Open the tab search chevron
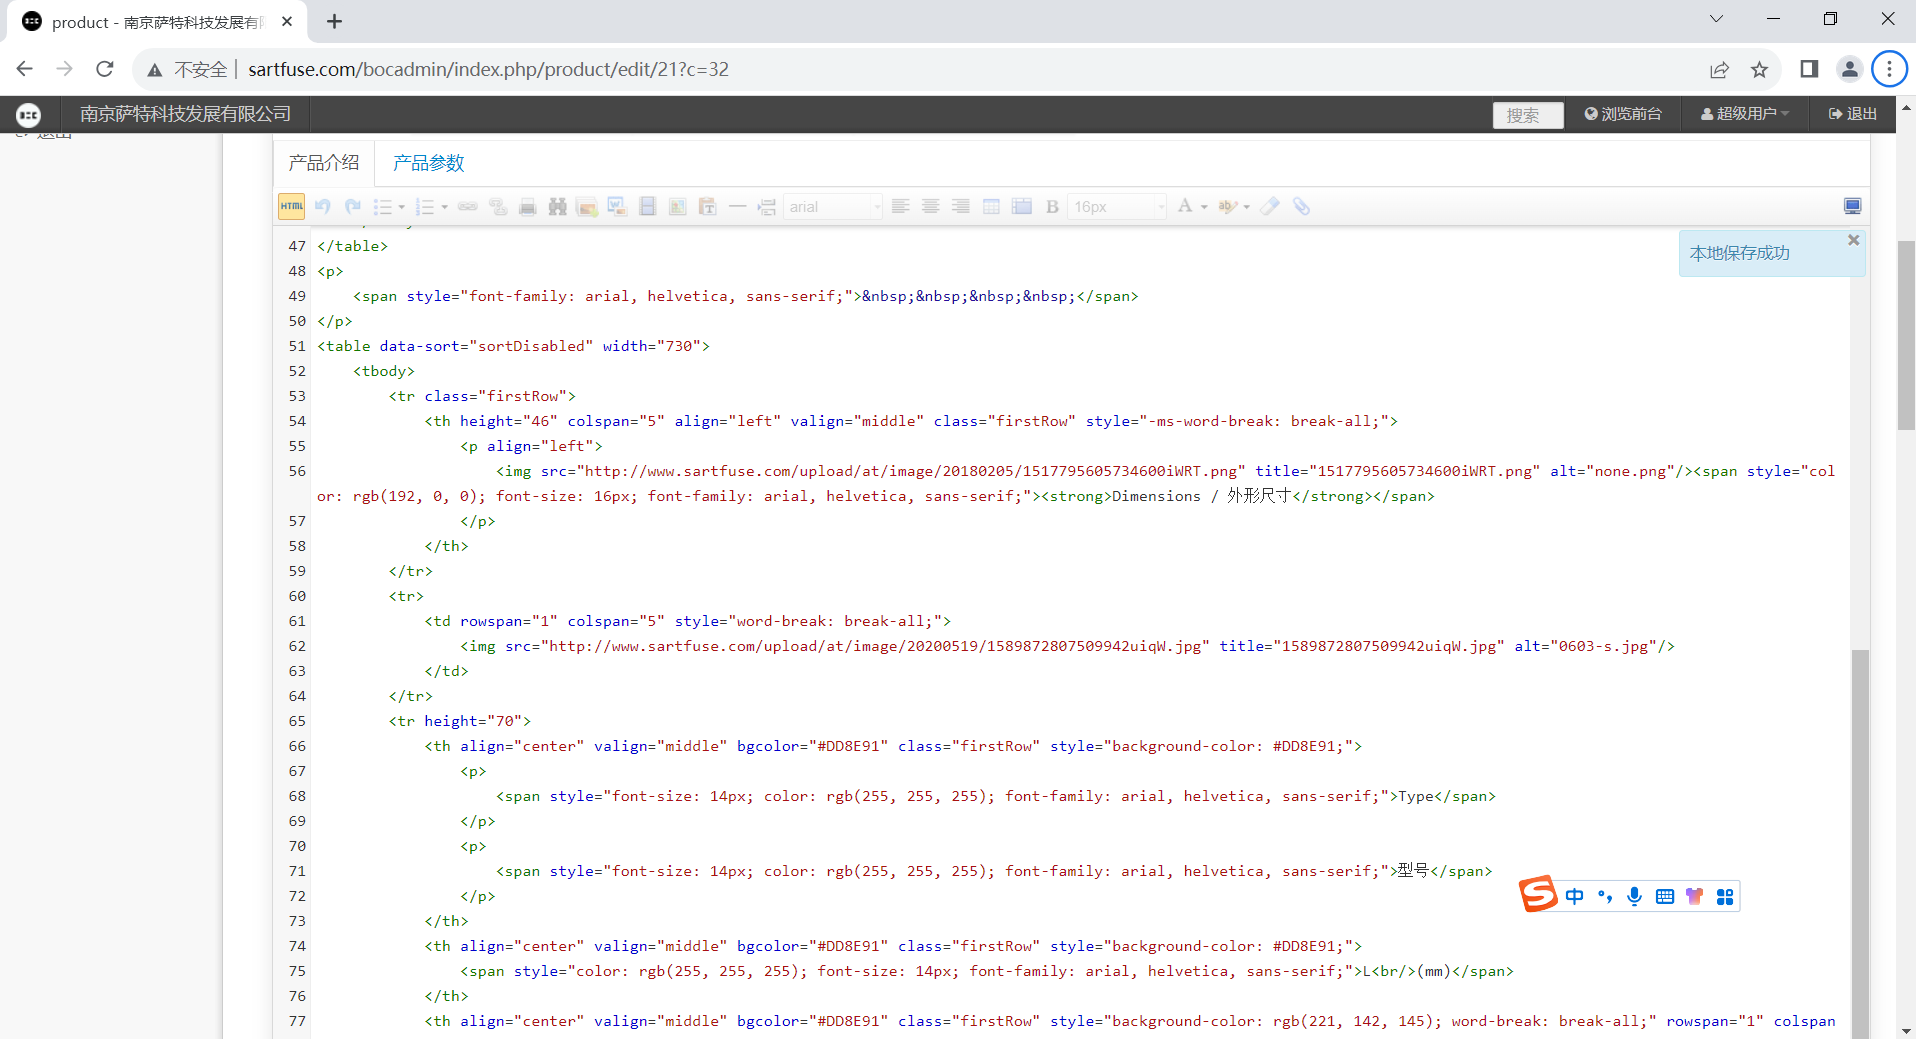 point(1716,18)
